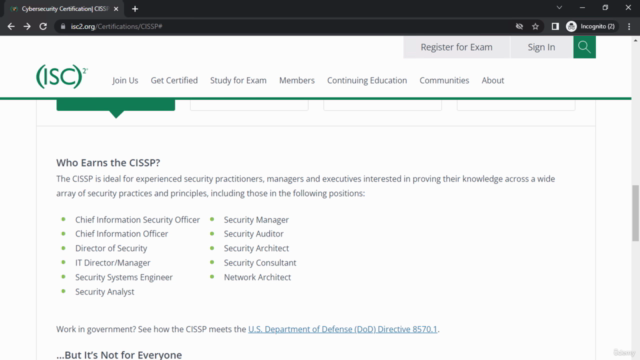Select the Cybersecurity Certification browser tab
640x360 pixels.
[64, 9]
